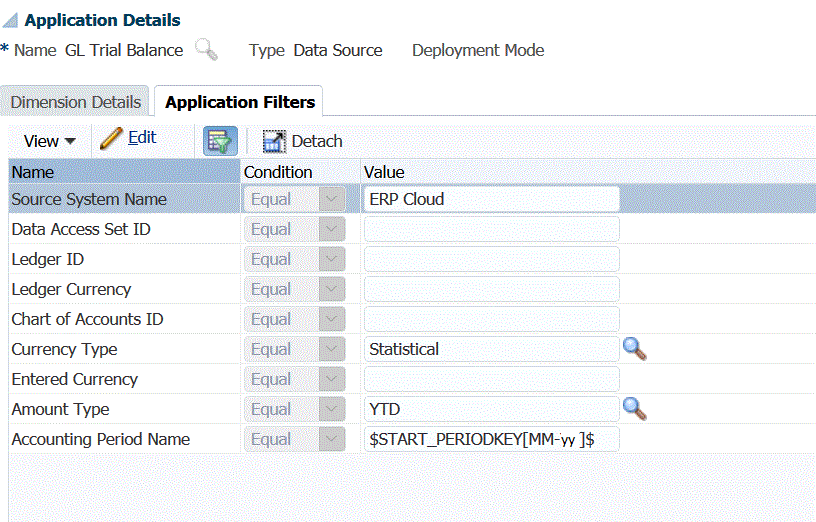816x522 pixels.
Task: Click the Accounting Period Name value field
Action: (491, 439)
